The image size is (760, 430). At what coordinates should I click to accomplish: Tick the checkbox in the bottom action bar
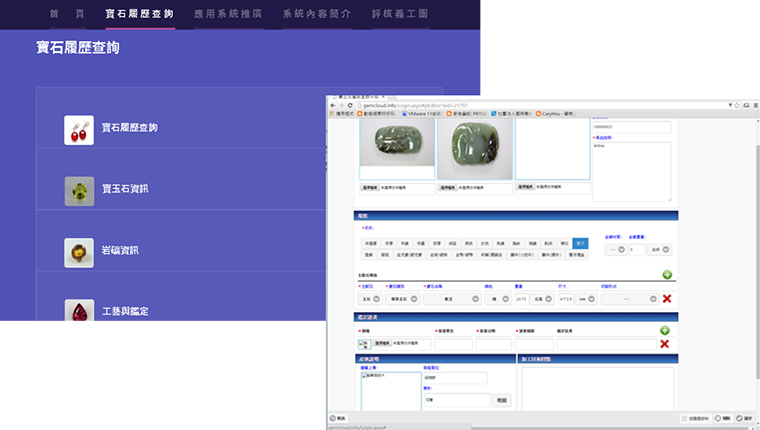coord(684,418)
